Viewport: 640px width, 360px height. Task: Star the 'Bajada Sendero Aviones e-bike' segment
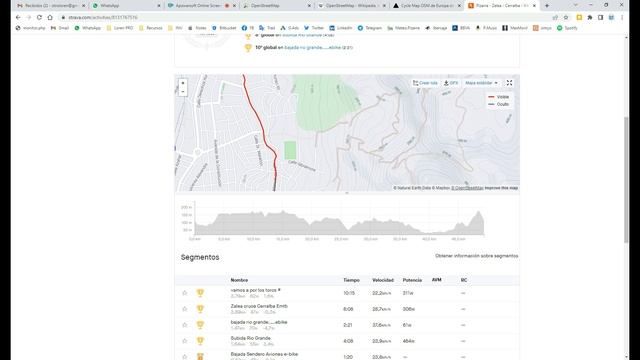point(184,356)
